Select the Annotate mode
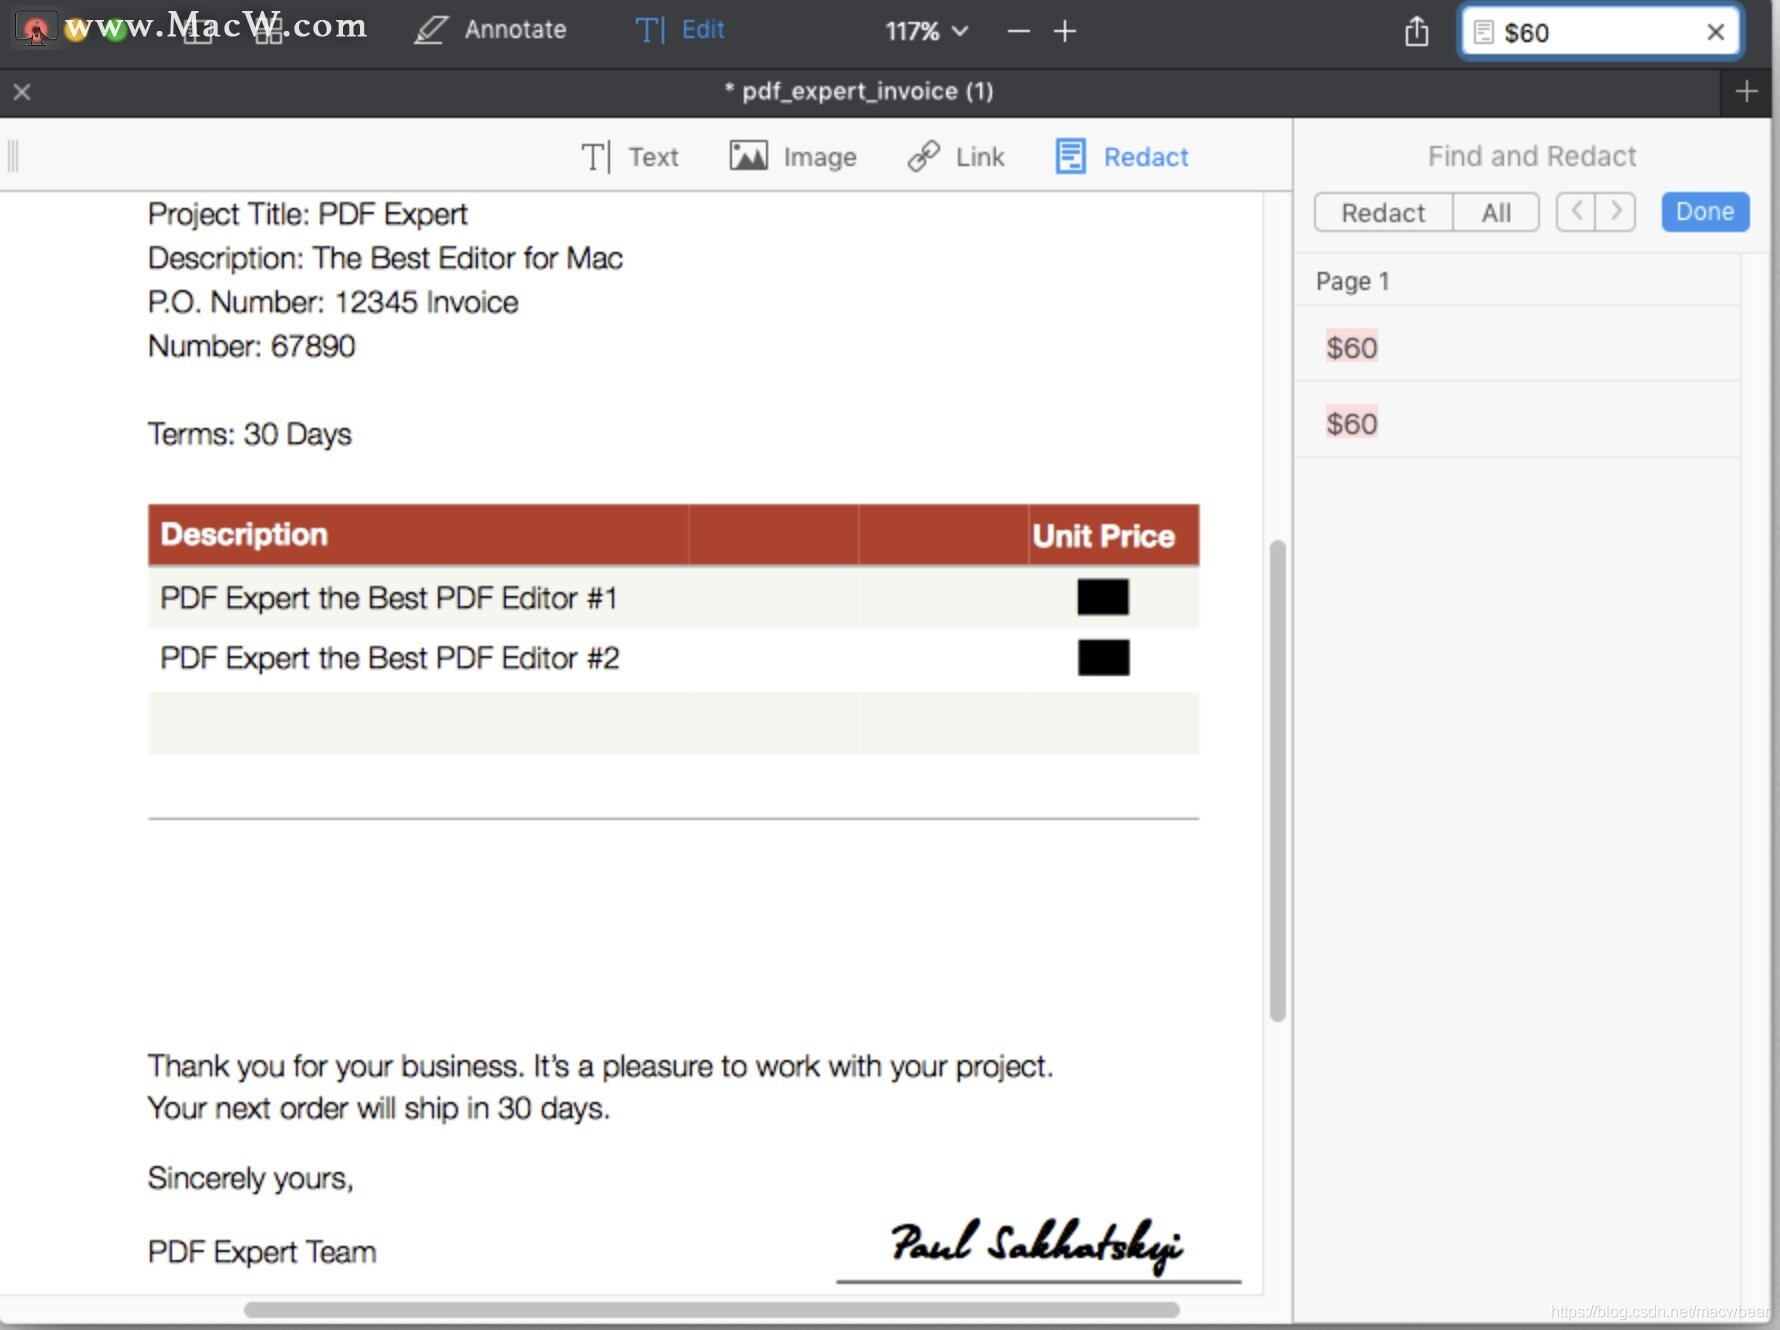The height and width of the screenshot is (1330, 1780). point(491,30)
